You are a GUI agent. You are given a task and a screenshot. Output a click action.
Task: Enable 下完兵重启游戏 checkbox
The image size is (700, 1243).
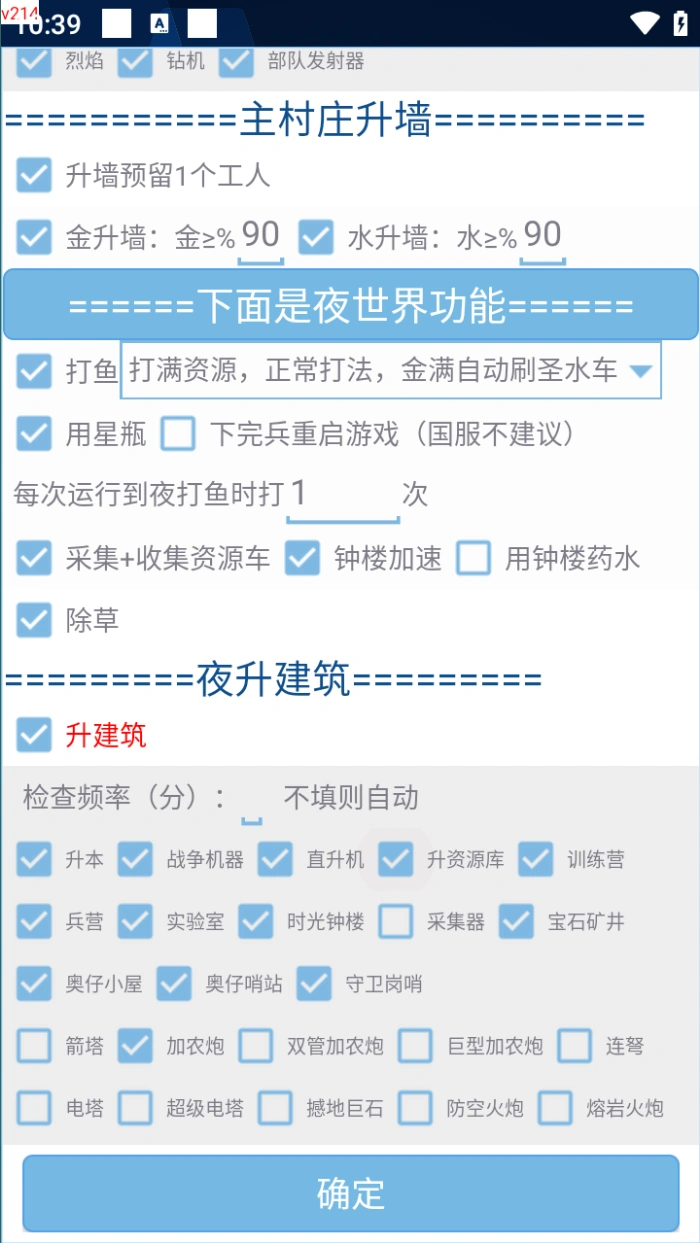coord(179,434)
